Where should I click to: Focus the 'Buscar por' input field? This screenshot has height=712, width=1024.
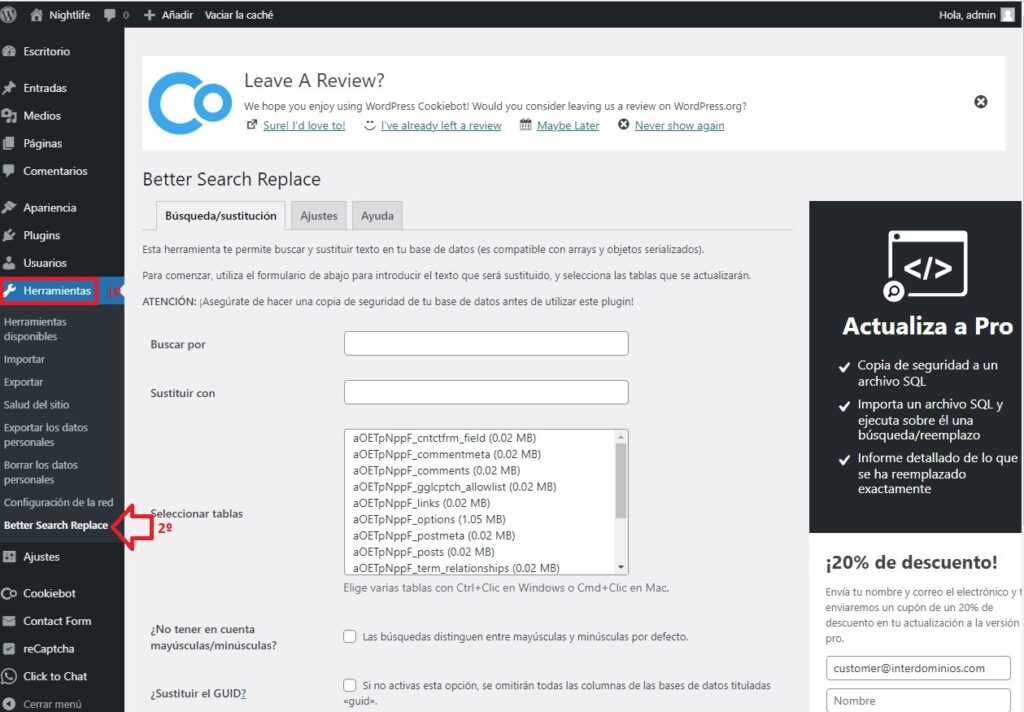[x=486, y=344]
